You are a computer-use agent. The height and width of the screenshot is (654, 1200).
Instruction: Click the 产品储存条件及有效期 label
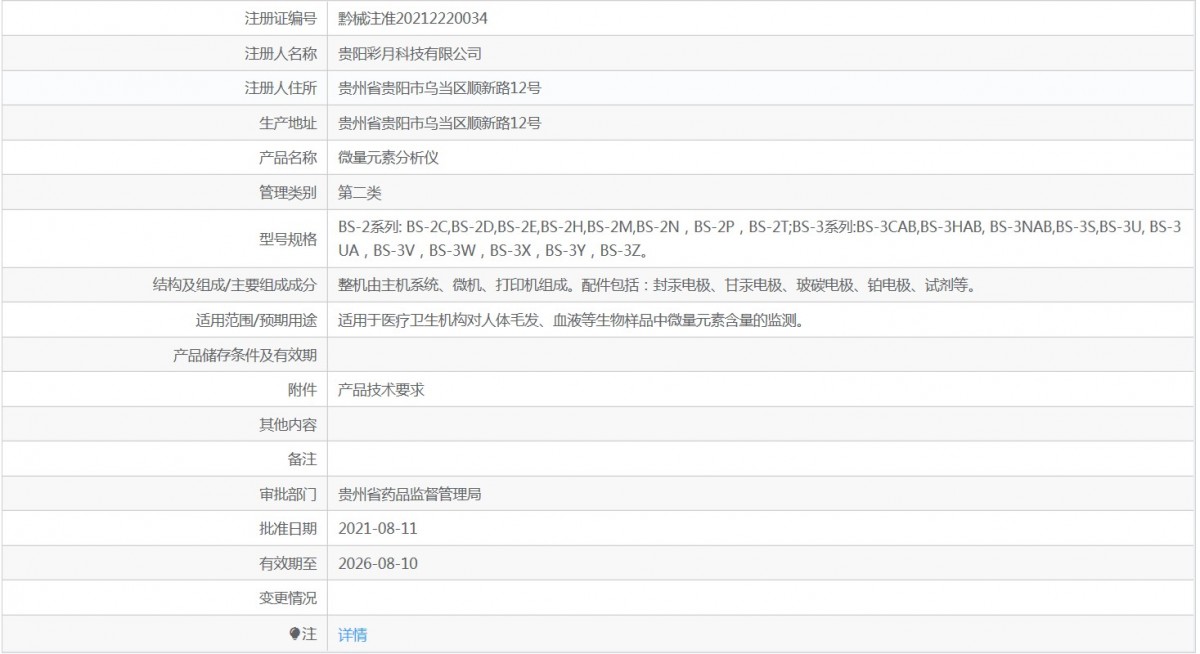pyautogui.click(x=245, y=355)
